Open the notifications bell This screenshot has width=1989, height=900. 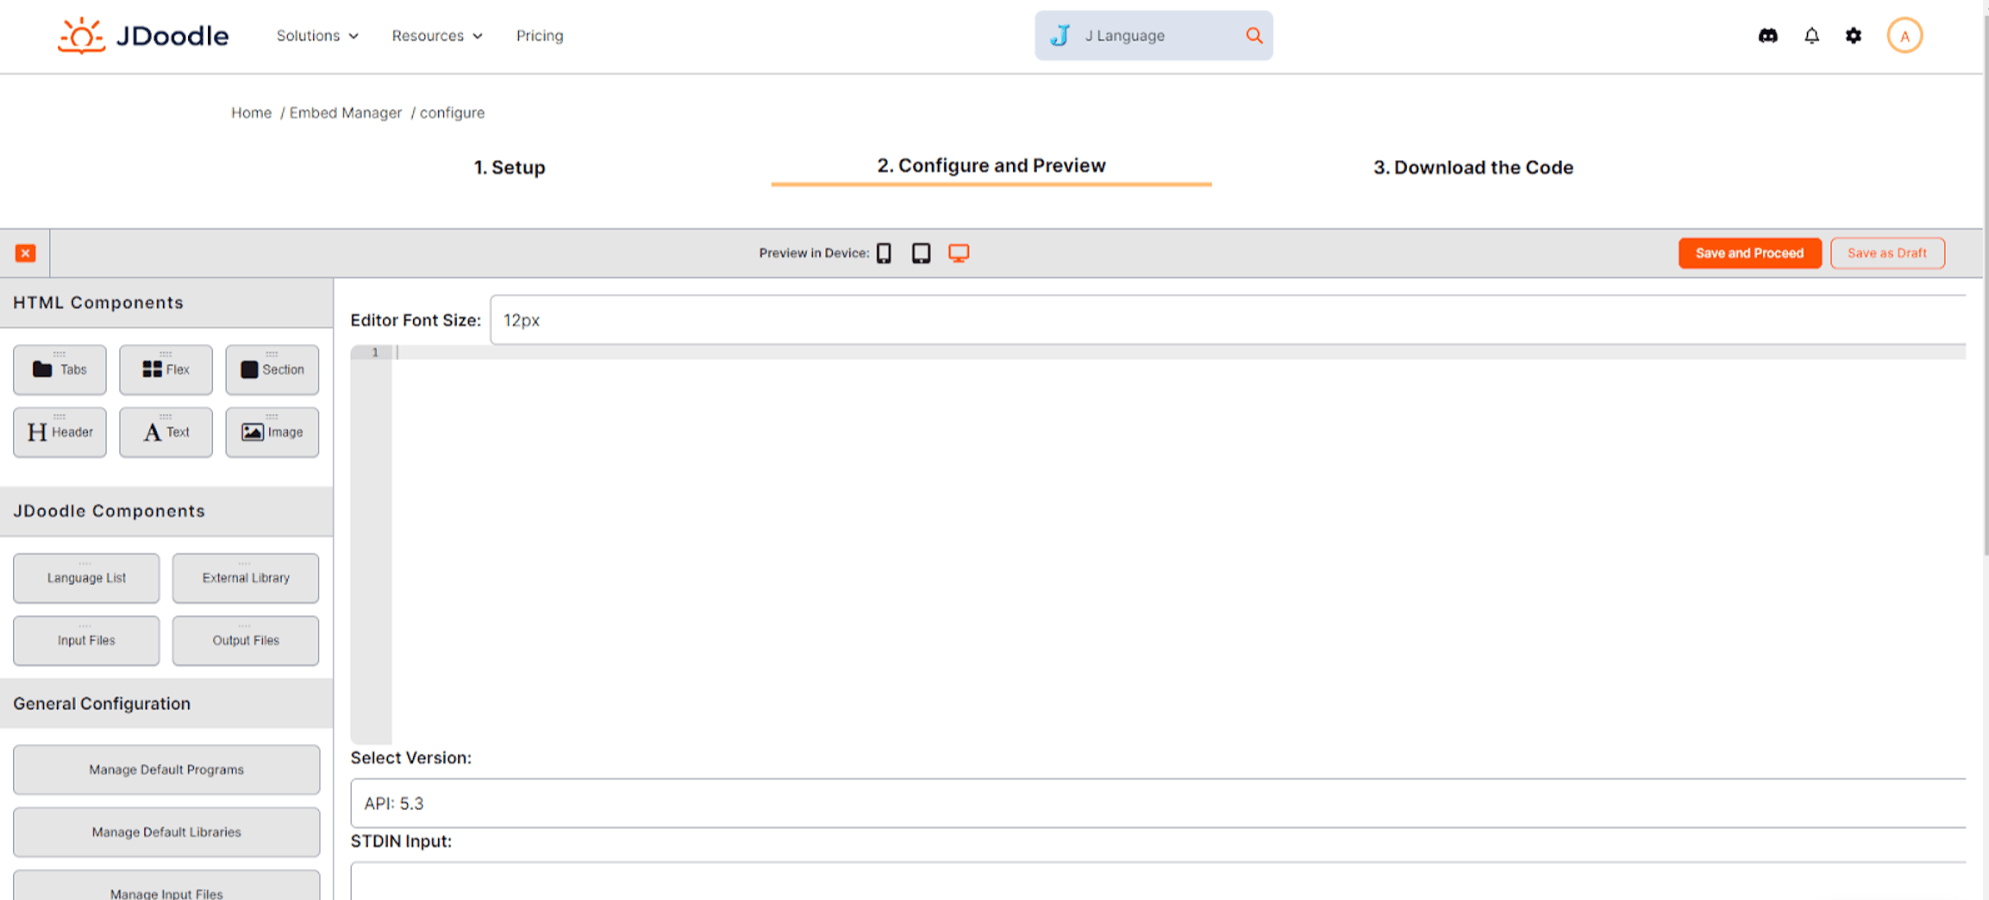tap(1811, 36)
